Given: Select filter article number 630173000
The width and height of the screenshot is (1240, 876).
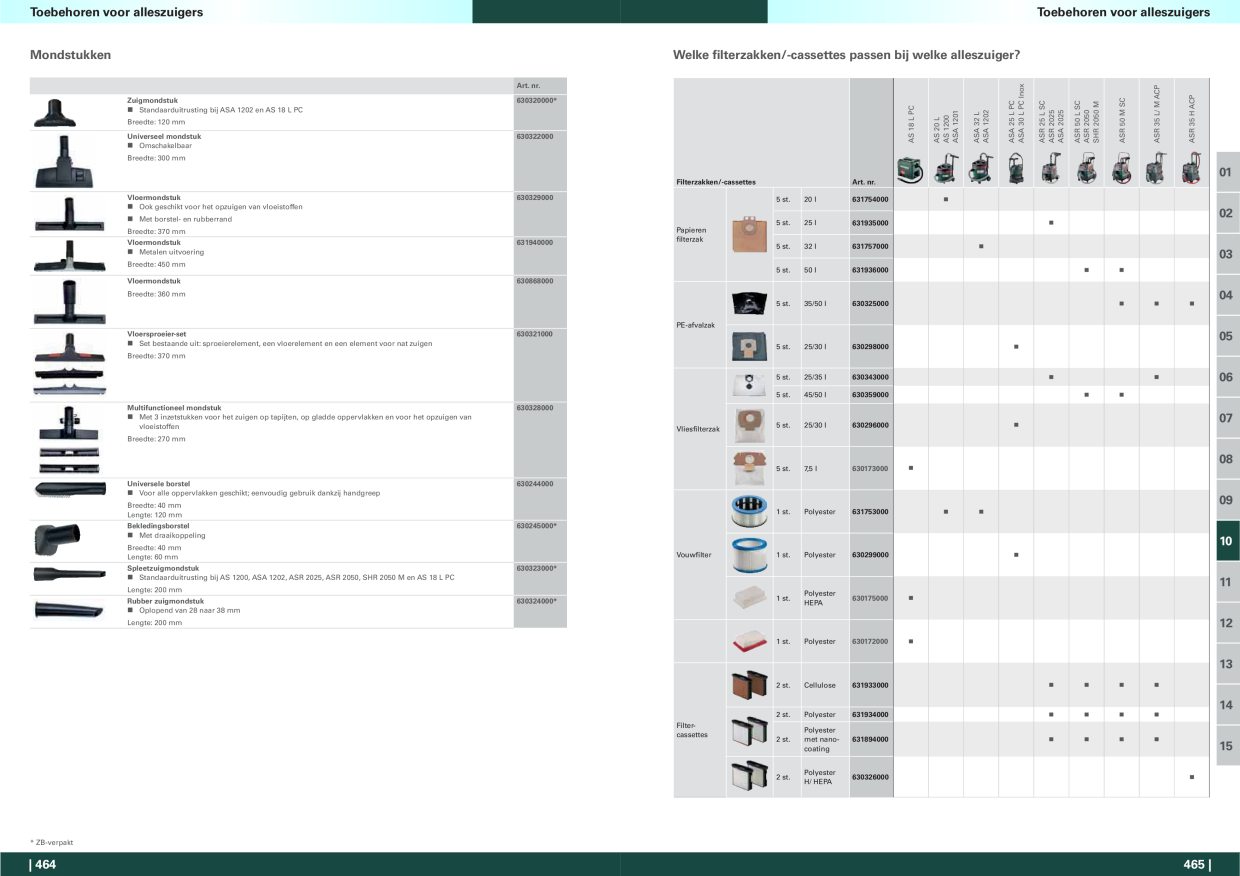Looking at the screenshot, I should point(870,468).
